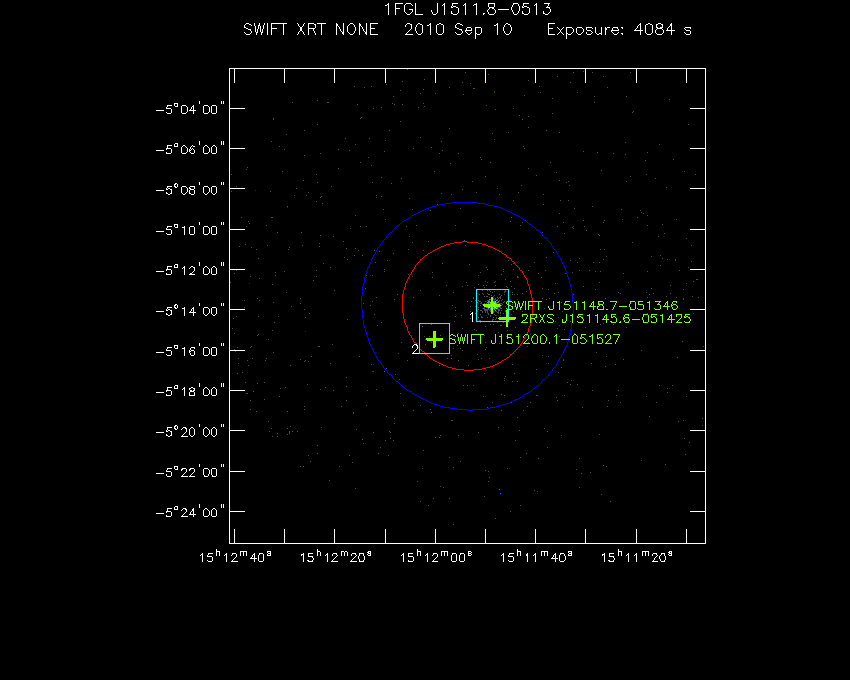Viewport: 850px width, 680px height.
Task: Click the declination label -5°14'00"
Action: (190, 311)
